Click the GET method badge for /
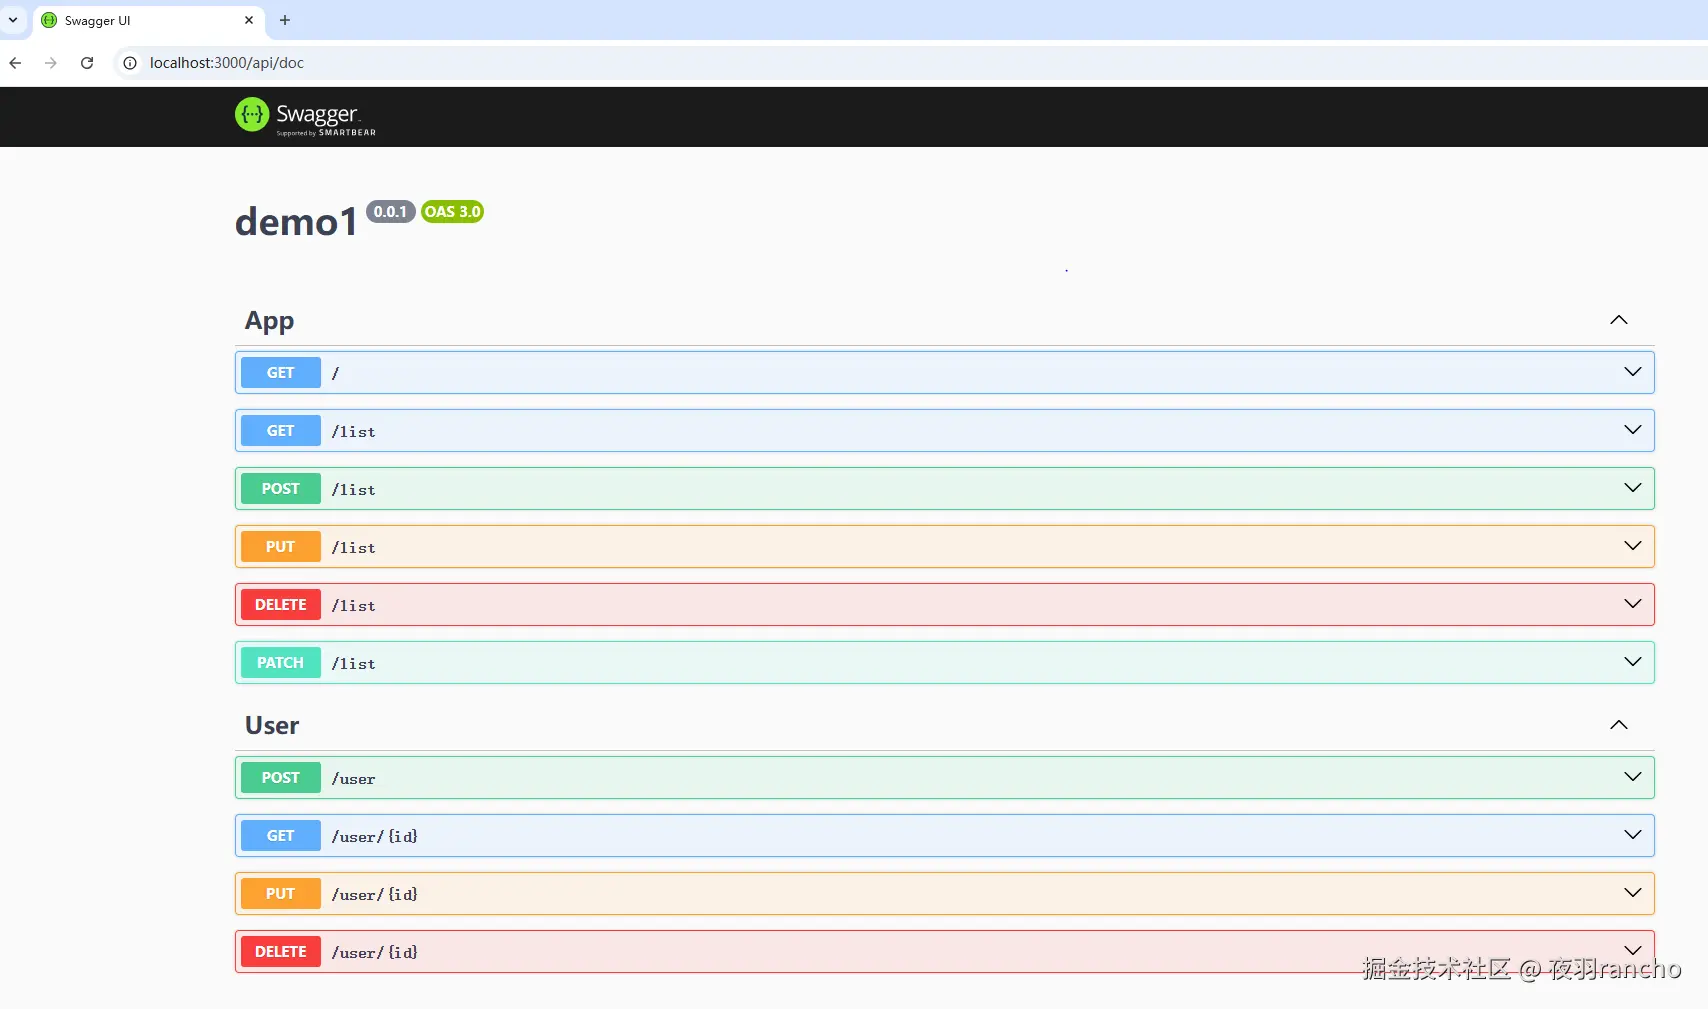 (x=281, y=372)
